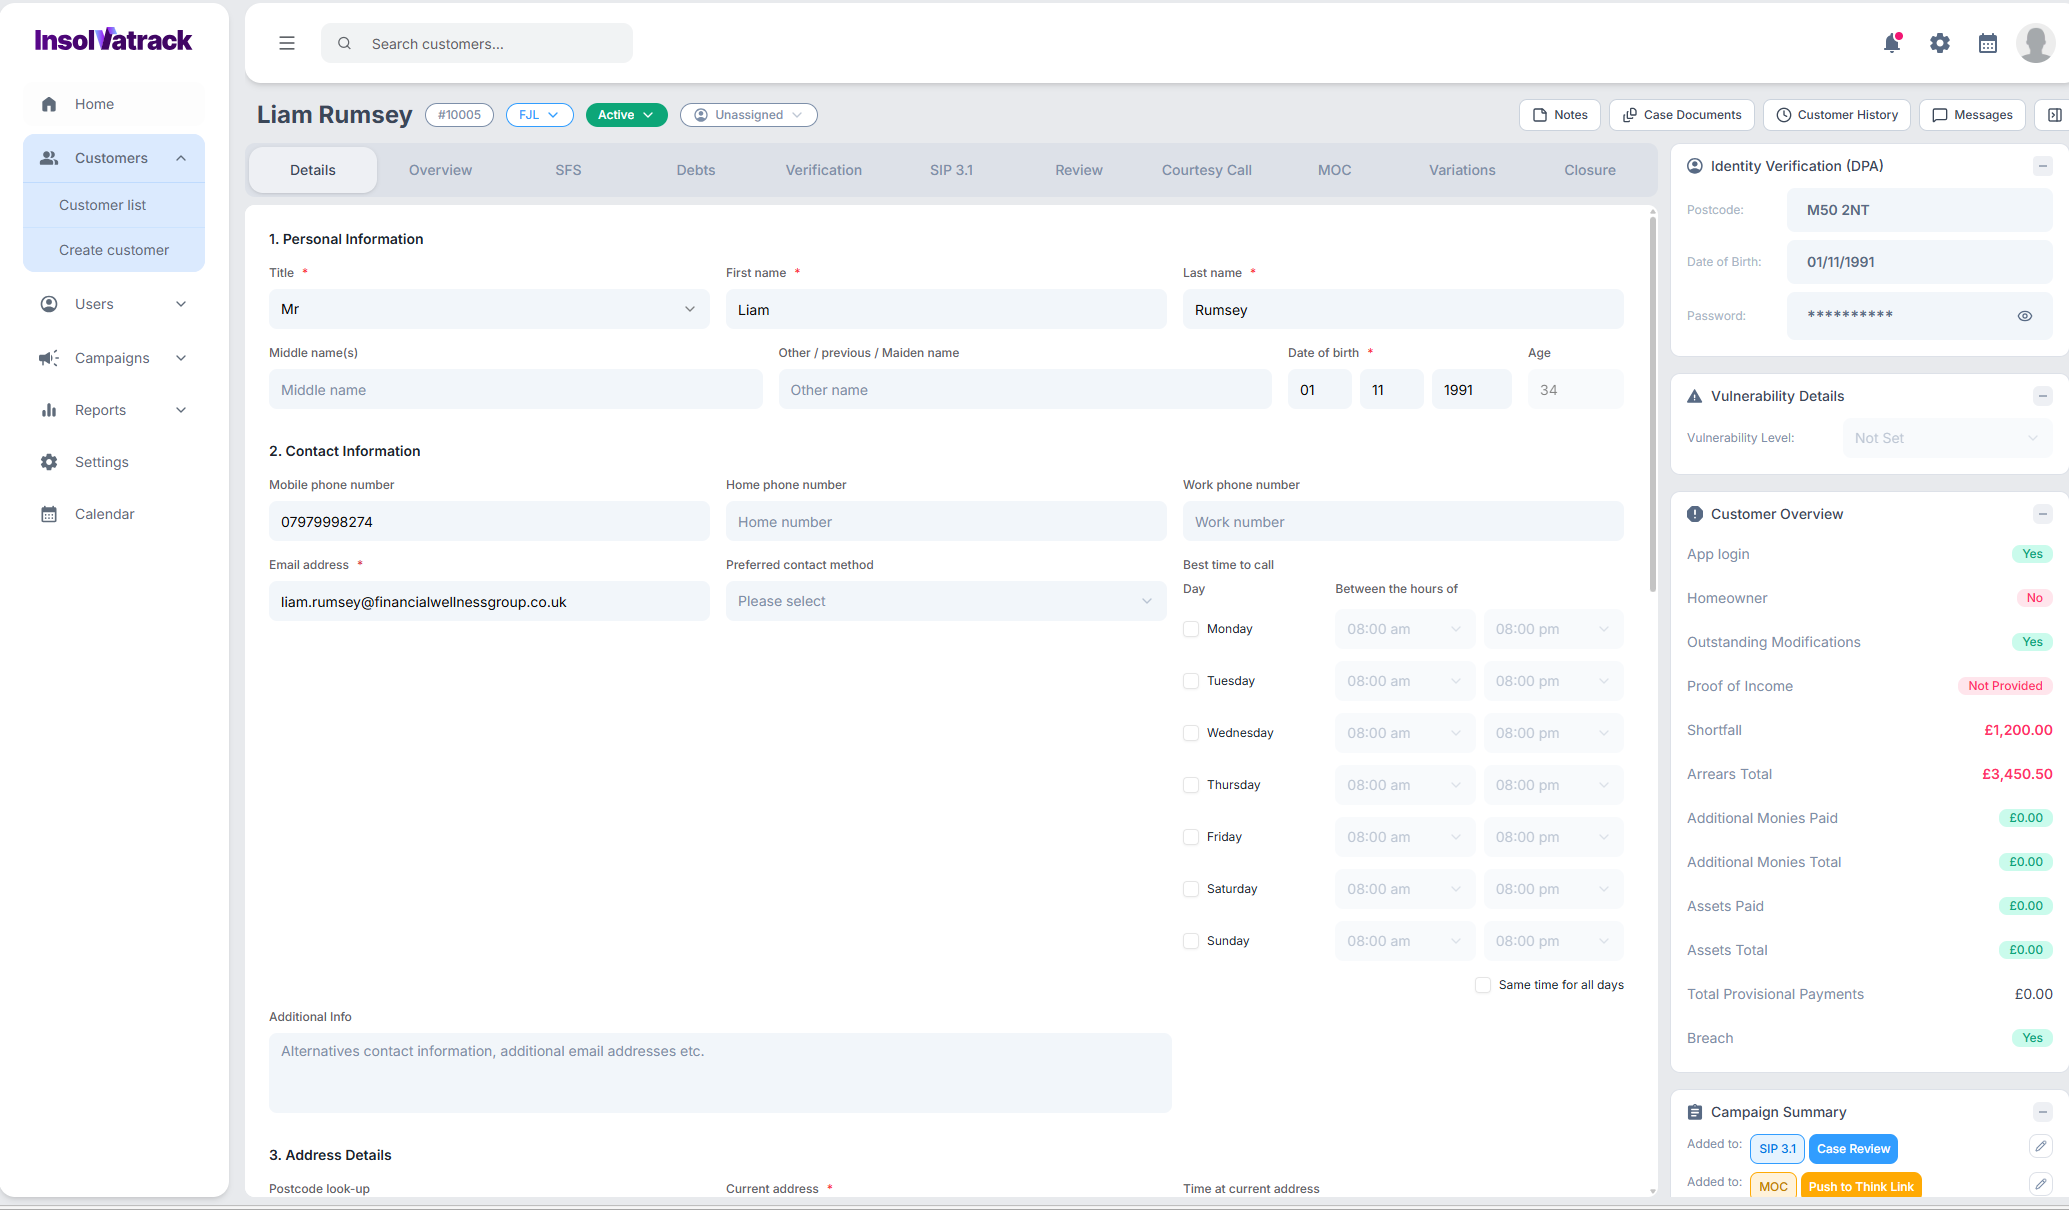Click the Search customers field
Image resolution: width=2069 pixels, height=1210 pixels.
point(477,43)
